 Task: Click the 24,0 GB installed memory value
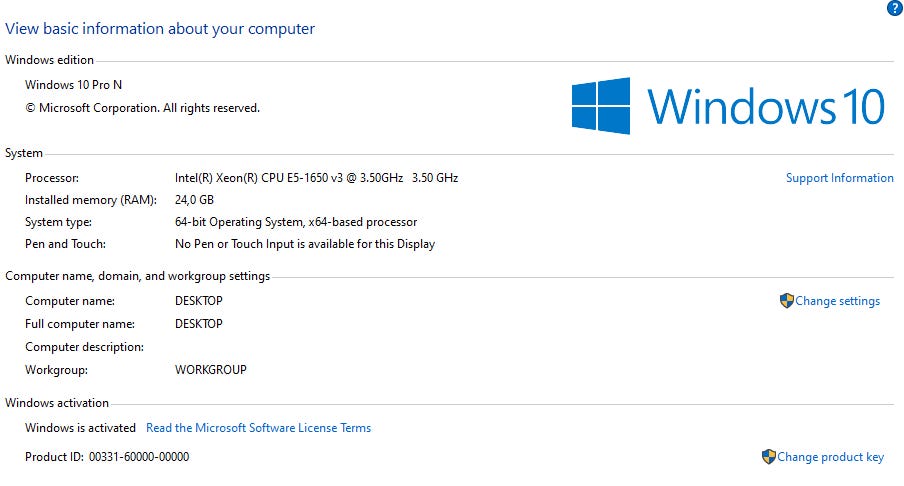coord(195,200)
